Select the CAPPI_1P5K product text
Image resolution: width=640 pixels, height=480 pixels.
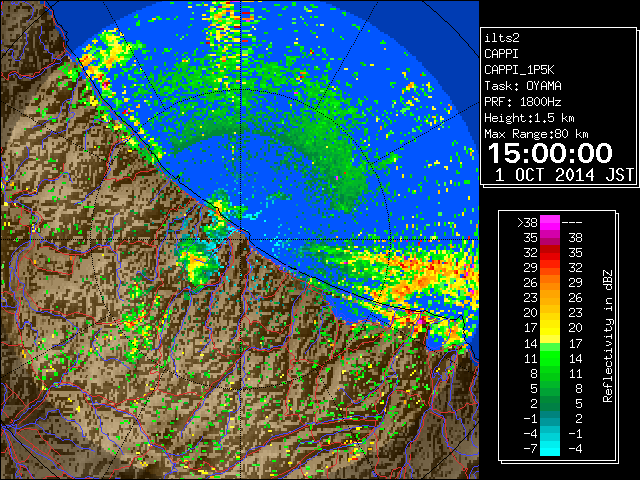[x=519, y=70]
